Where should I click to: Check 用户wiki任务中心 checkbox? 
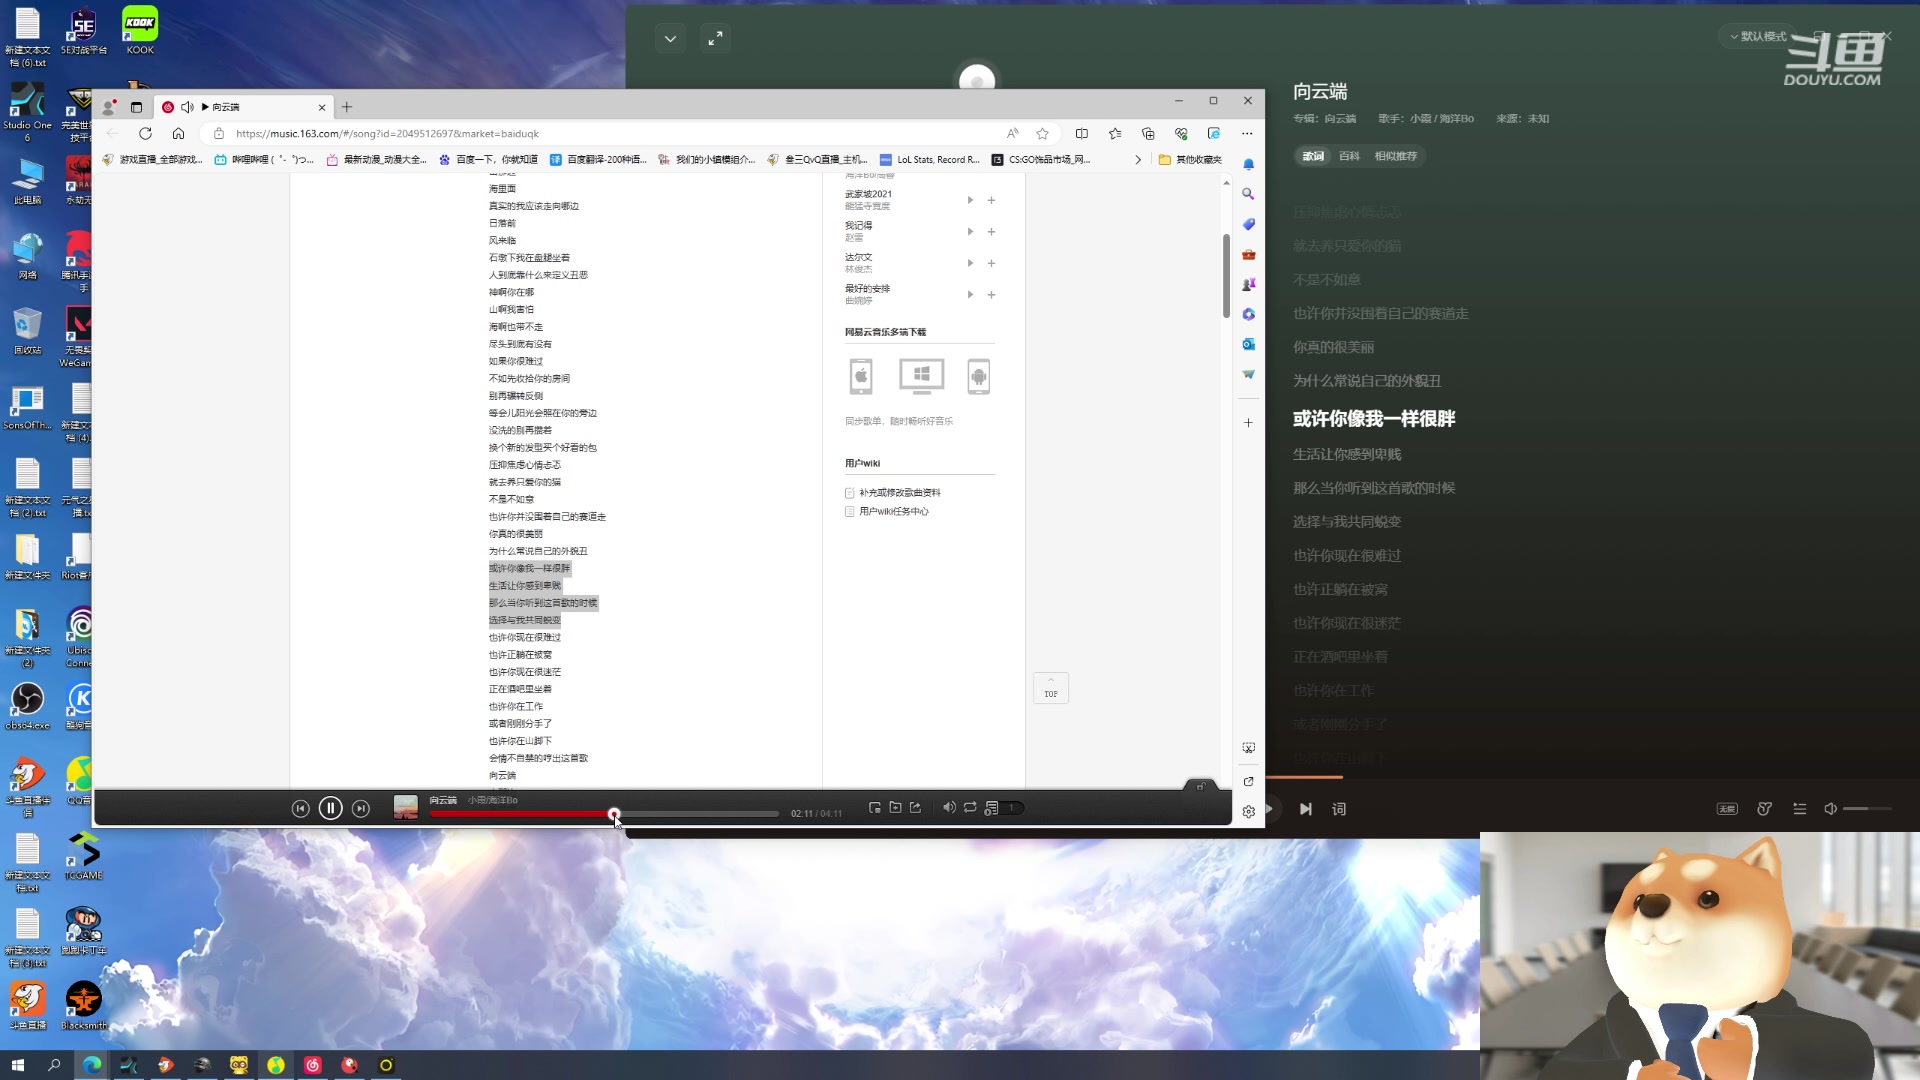pyautogui.click(x=850, y=512)
